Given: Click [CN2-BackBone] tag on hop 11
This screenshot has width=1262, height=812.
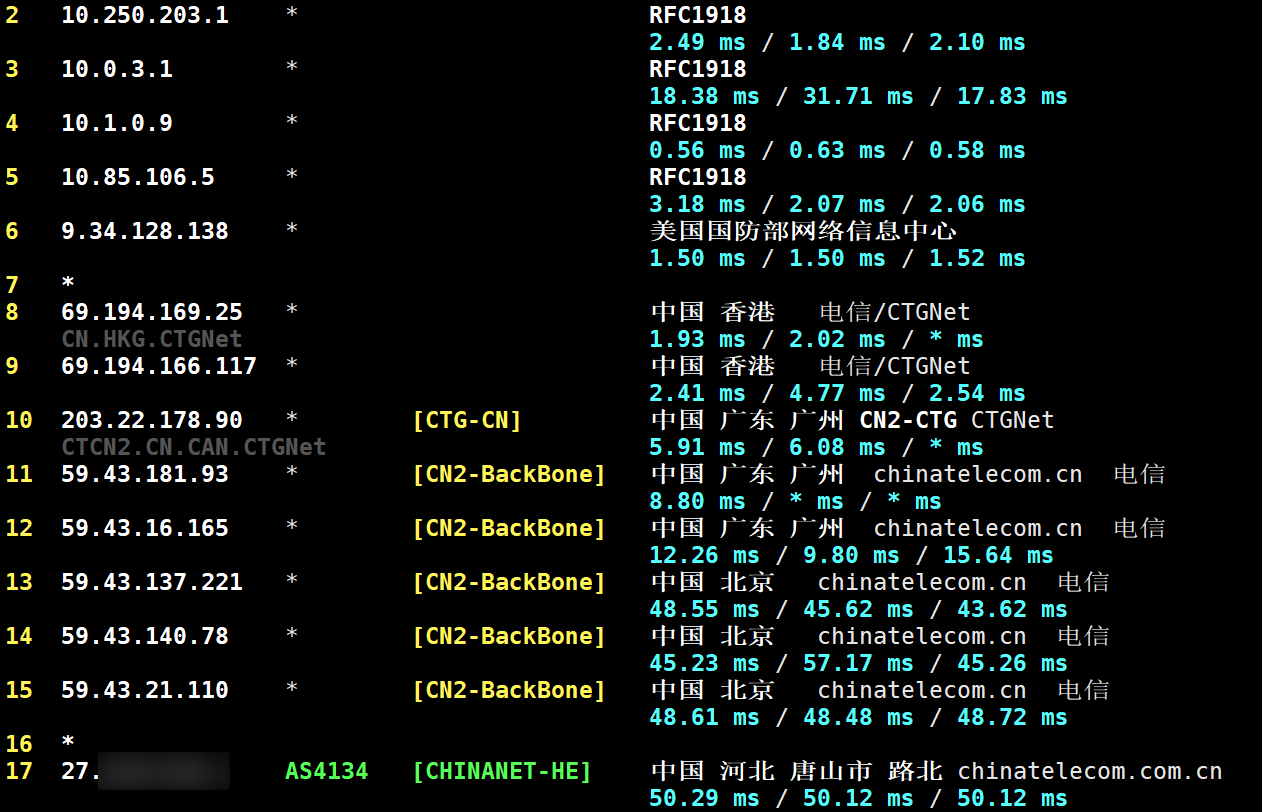Looking at the screenshot, I should 509,474.
